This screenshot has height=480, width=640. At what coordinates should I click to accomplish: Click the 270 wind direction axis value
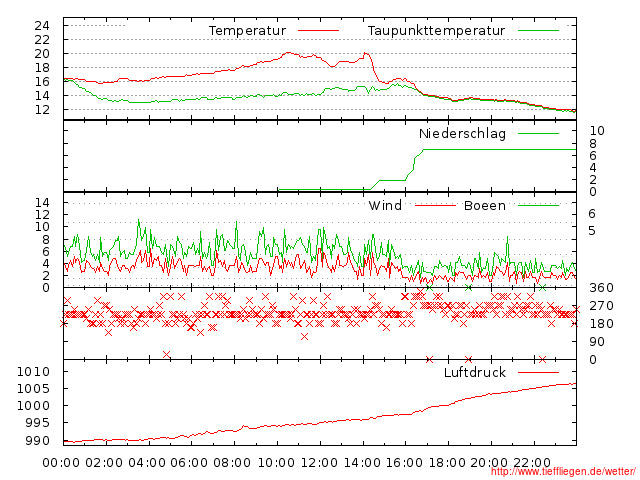click(x=601, y=306)
